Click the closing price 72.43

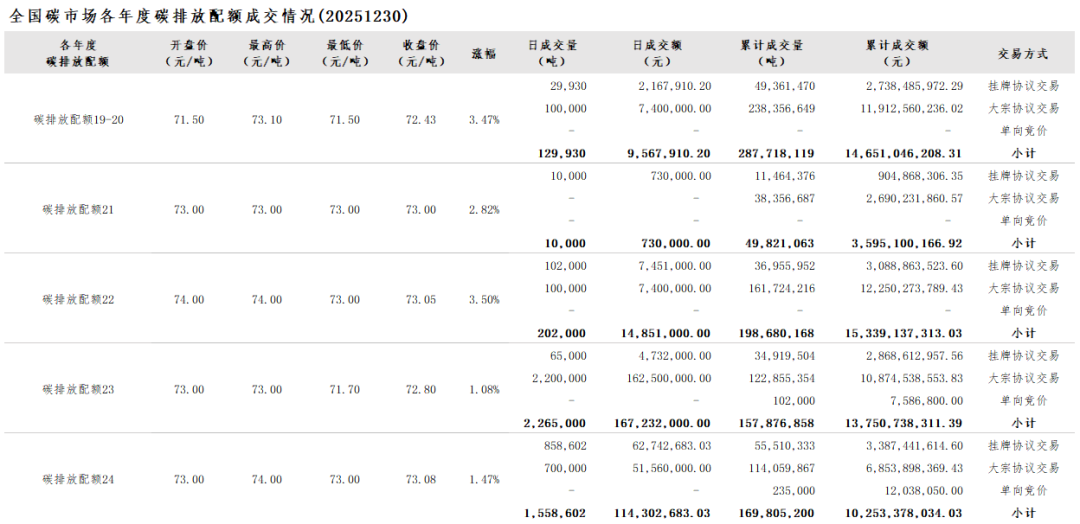[x=421, y=120]
